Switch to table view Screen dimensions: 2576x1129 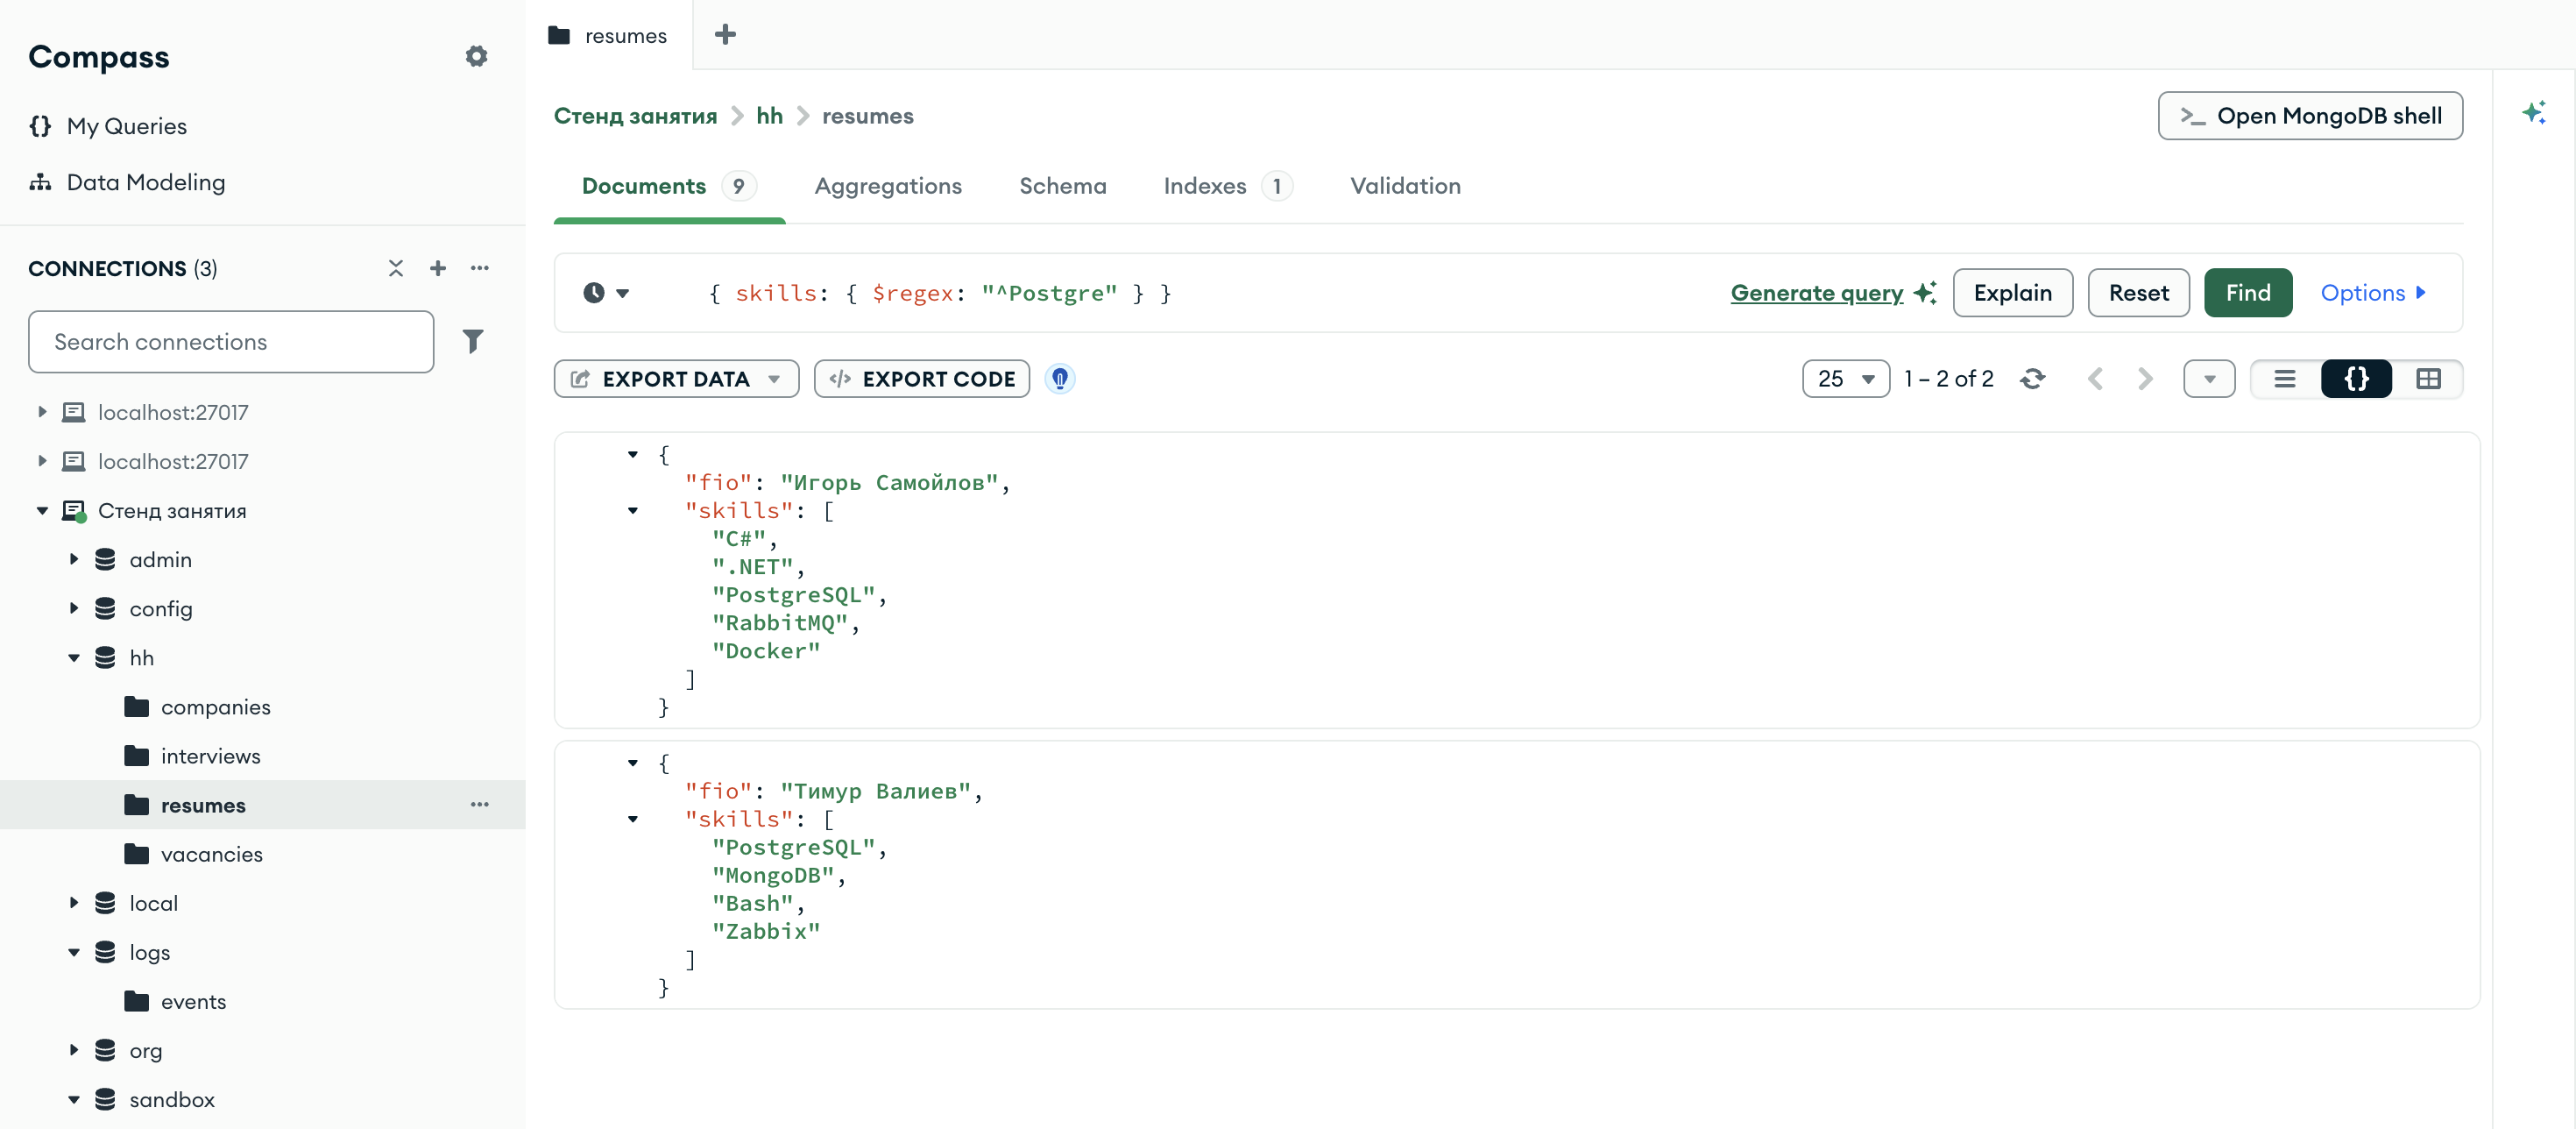(2428, 379)
